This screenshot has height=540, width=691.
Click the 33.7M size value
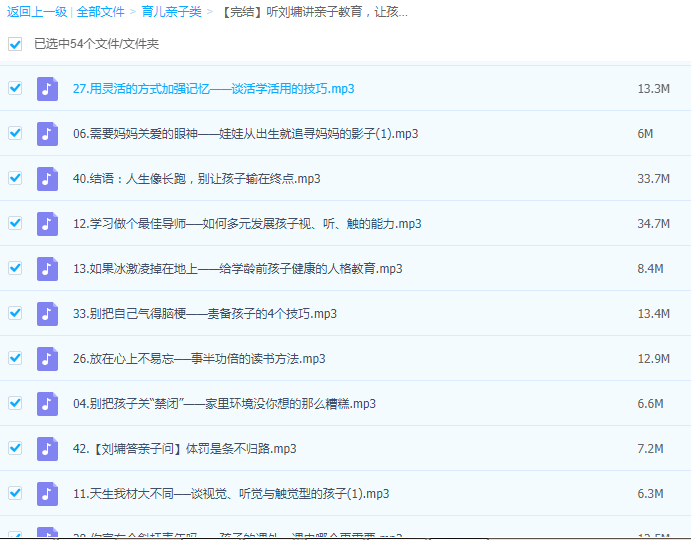(x=654, y=179)
